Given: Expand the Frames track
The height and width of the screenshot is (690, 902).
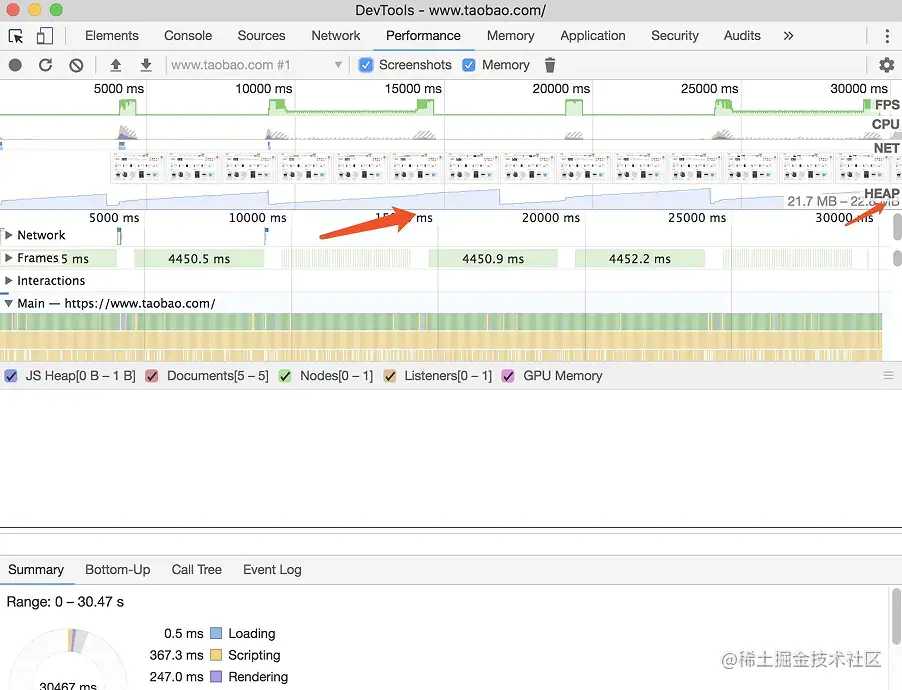Looking at the screenshot, I should click(x=9, y=258).
